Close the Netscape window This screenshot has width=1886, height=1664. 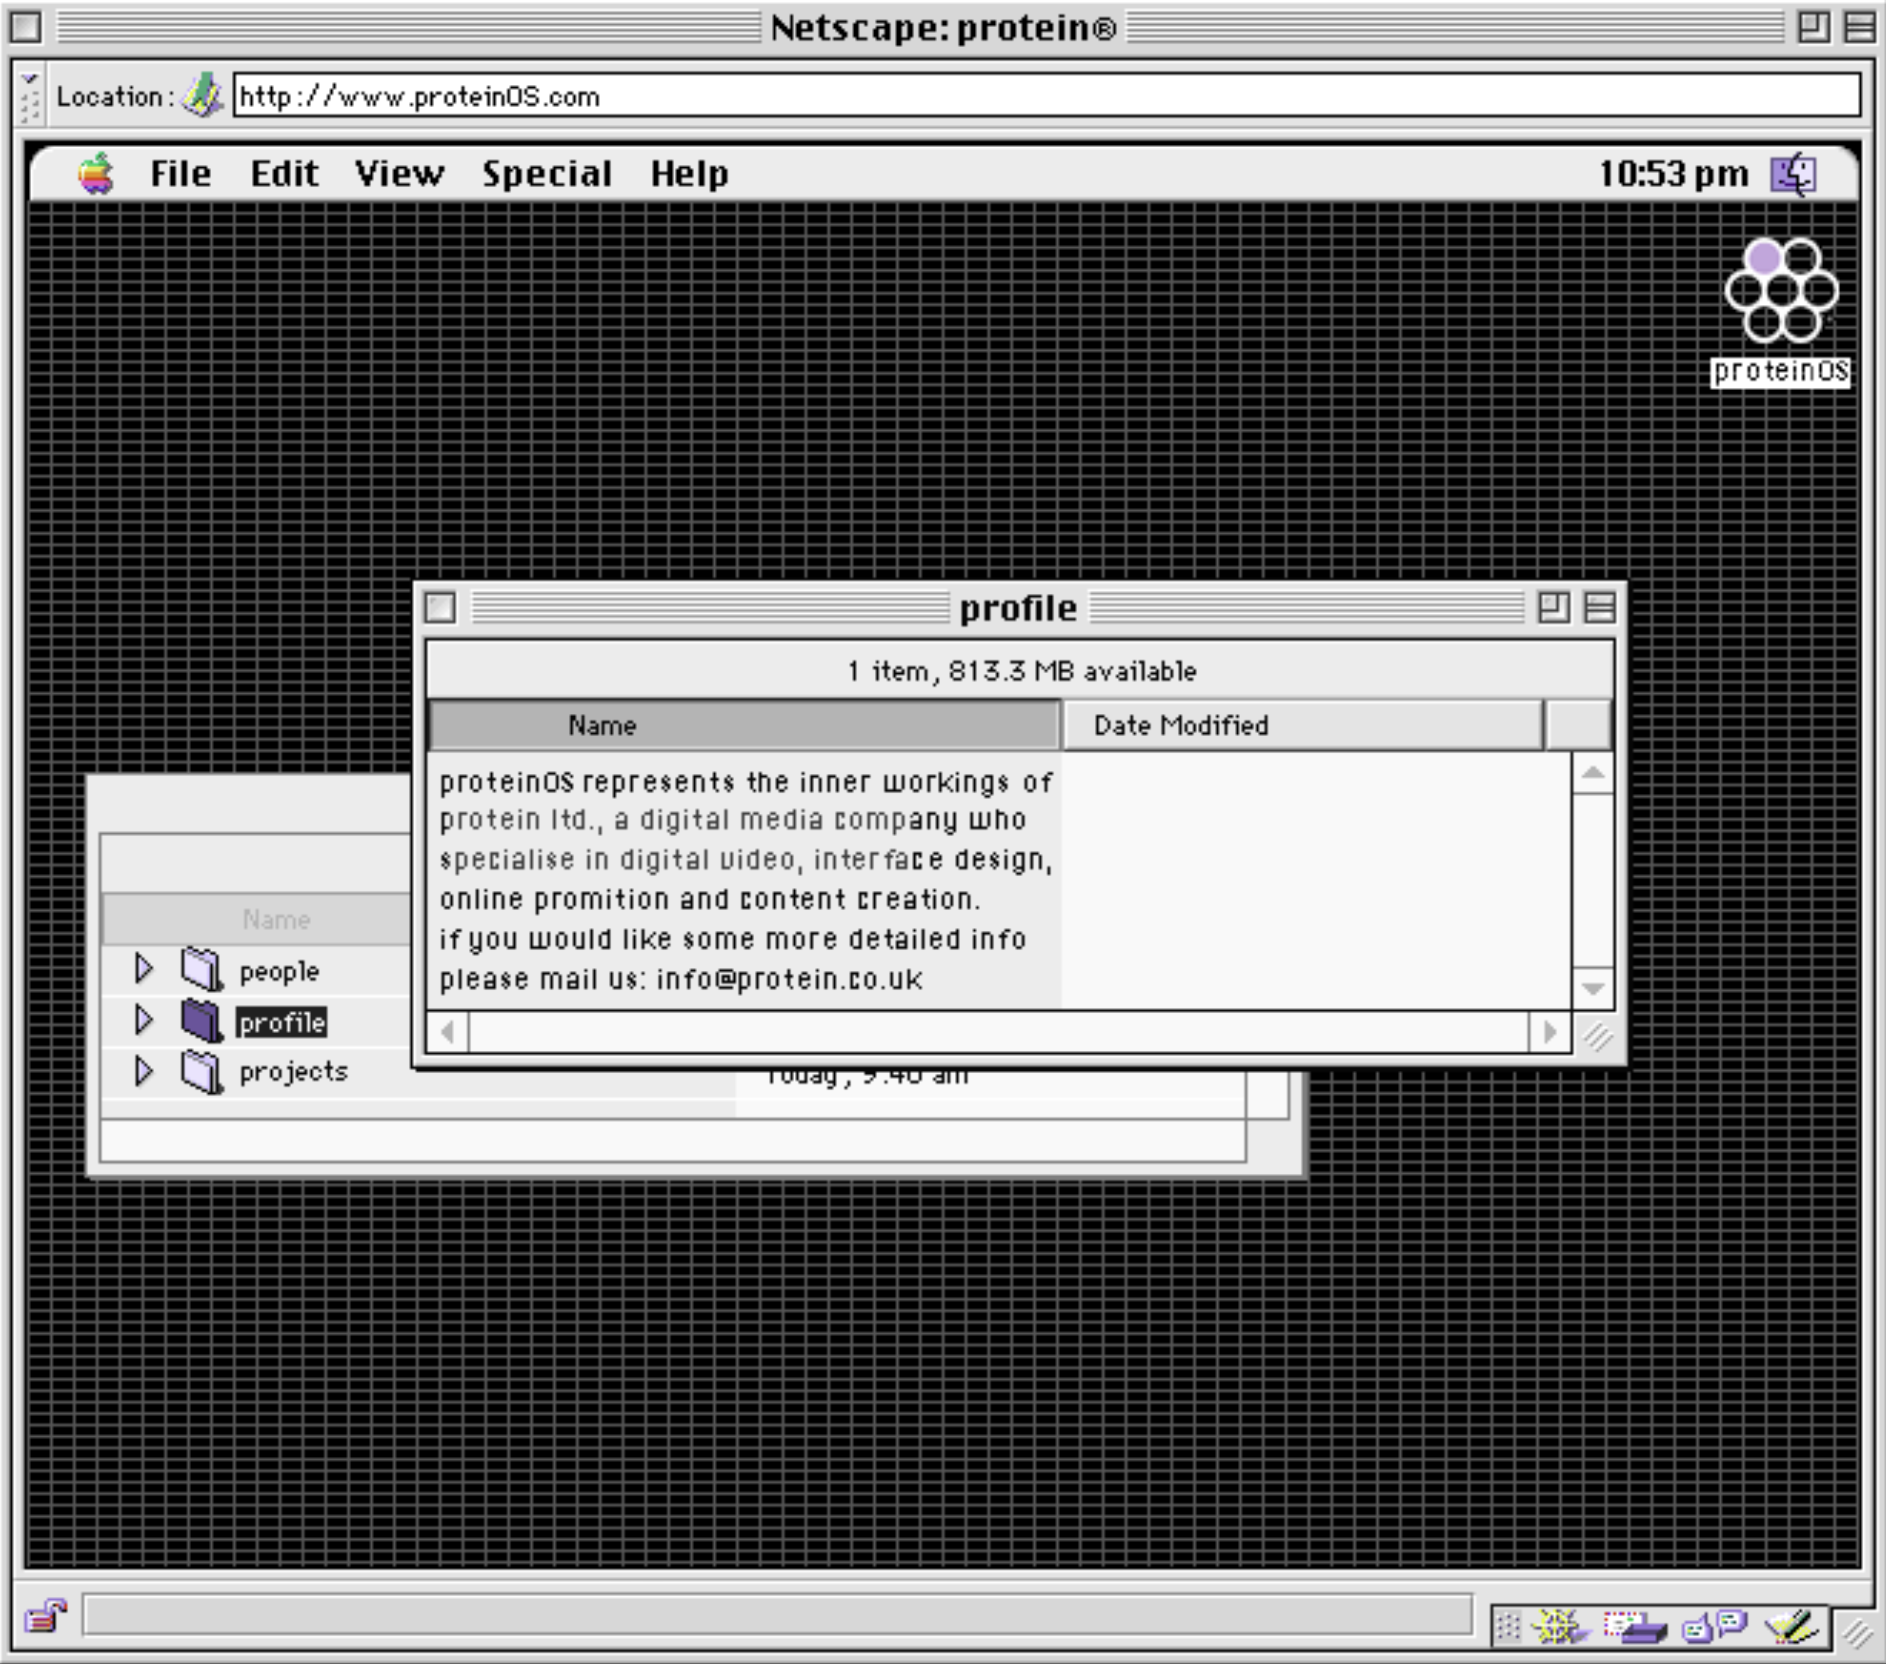point(26,27)
